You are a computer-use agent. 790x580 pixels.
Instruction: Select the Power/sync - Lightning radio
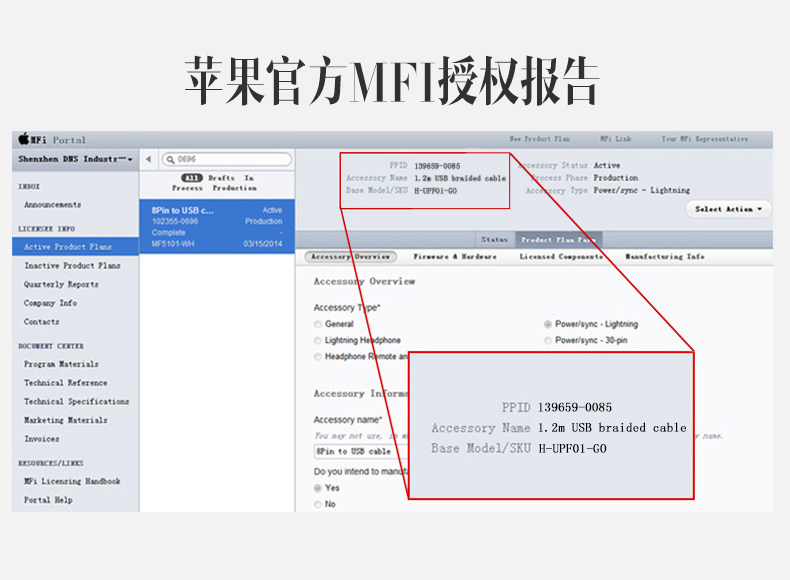pos(548,324)
